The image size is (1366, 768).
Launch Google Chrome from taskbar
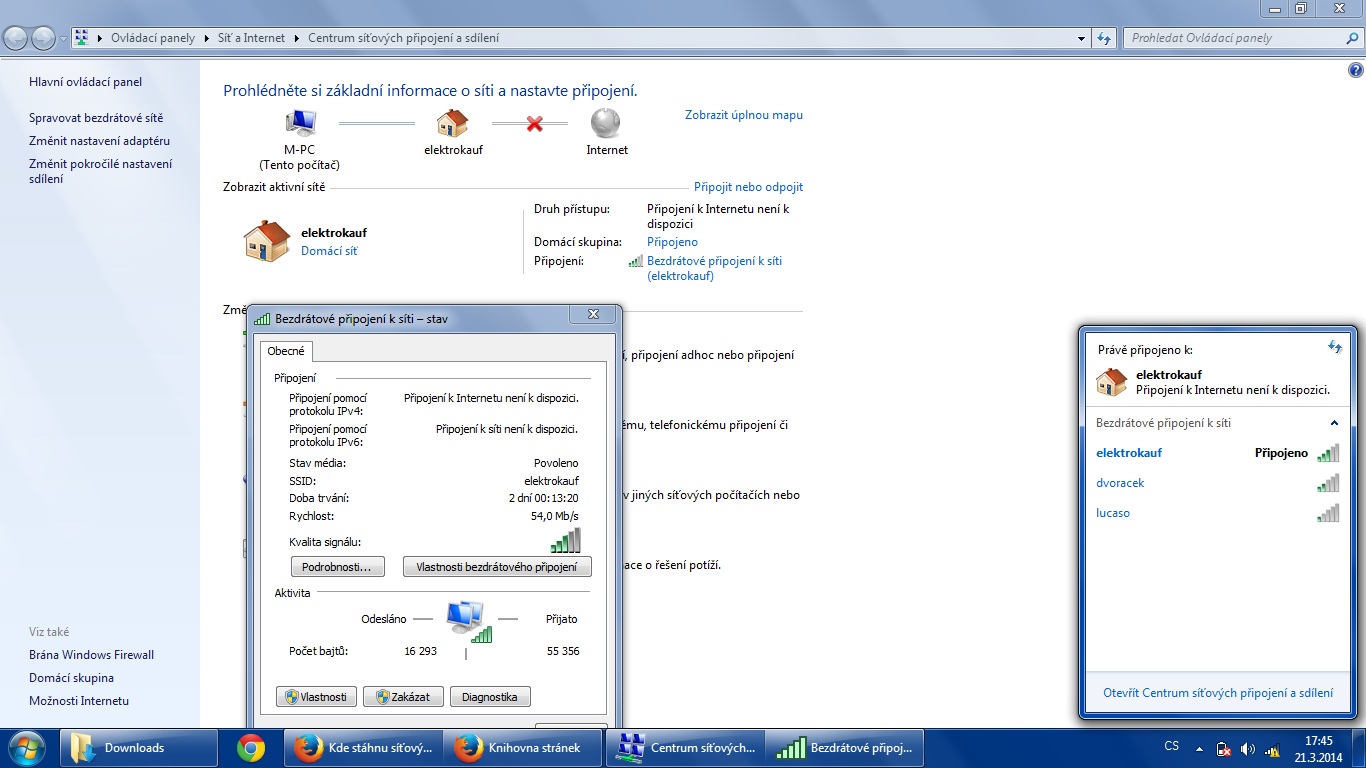[x=250, y=748]
